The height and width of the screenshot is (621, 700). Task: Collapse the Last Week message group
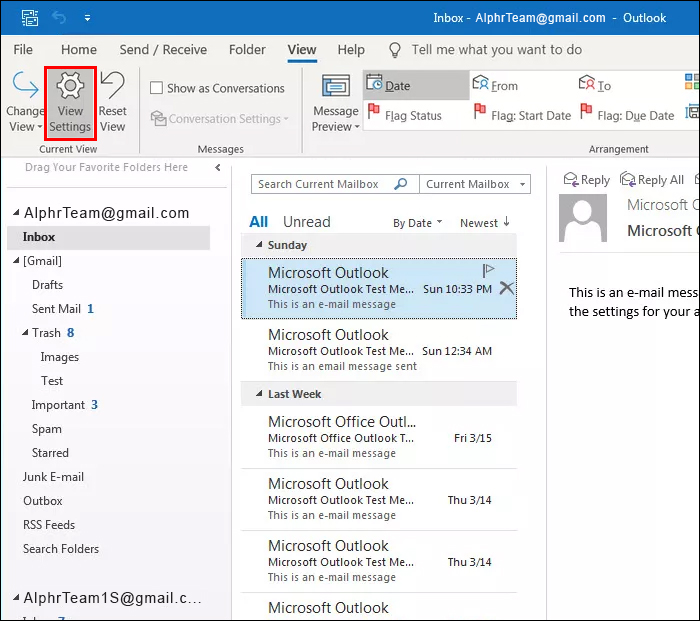(x=259, y=394)
